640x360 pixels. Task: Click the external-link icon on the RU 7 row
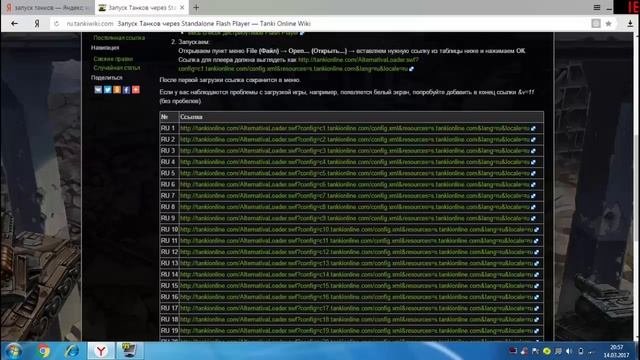[x=533, y=196]
